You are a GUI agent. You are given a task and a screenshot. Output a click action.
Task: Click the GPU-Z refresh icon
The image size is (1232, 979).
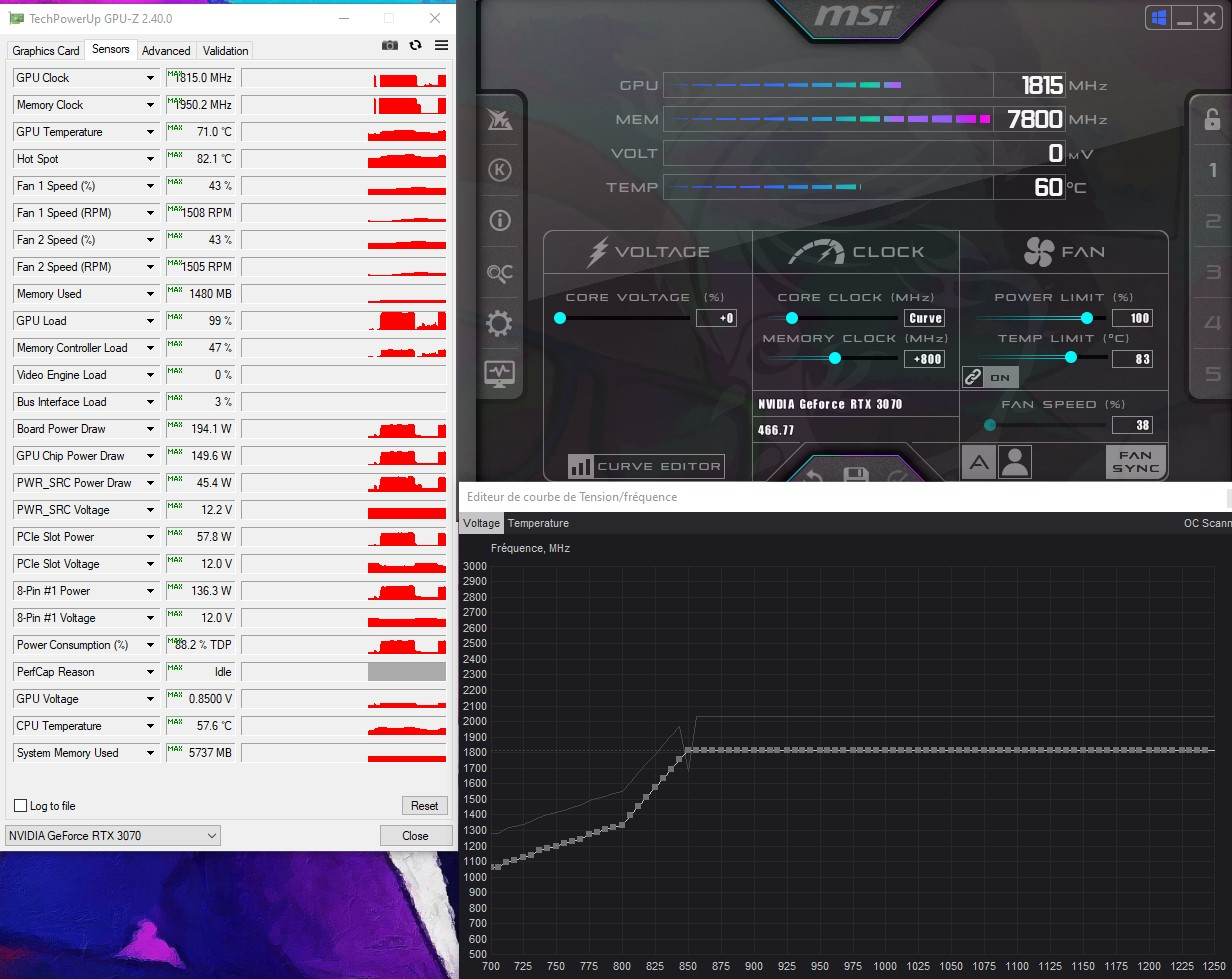click(415, 45)
